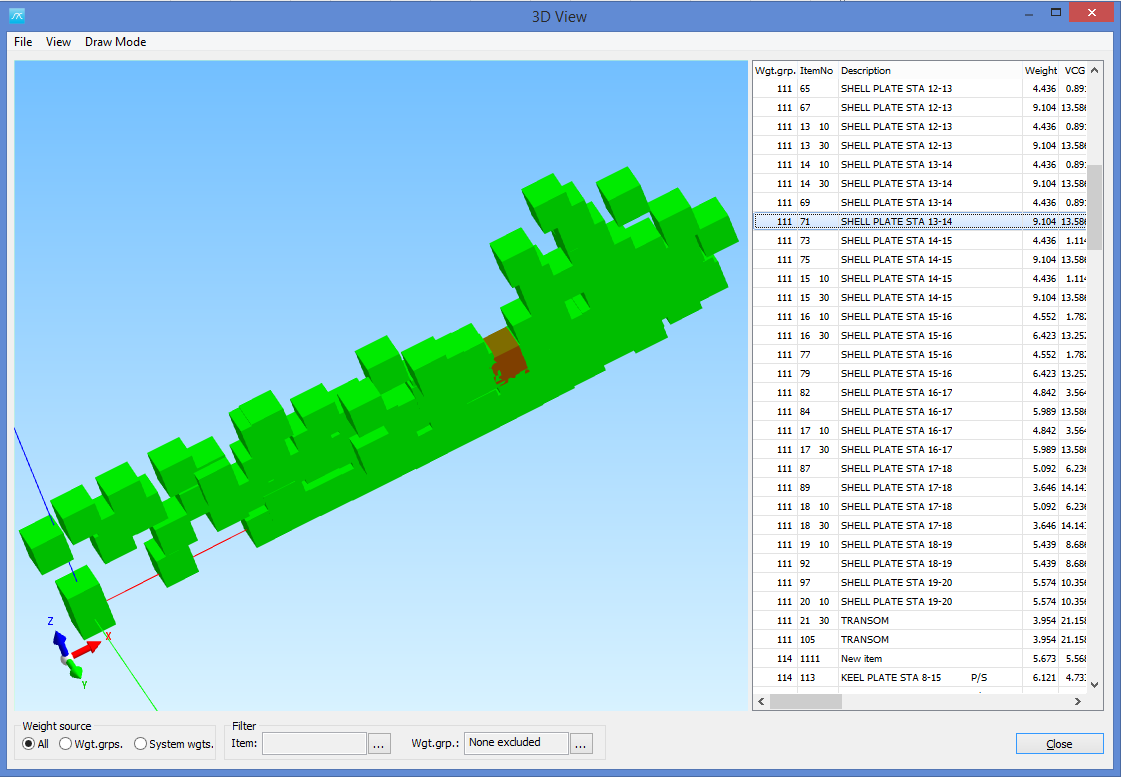
Task: Open the File menu
Action: pos(22,42)
